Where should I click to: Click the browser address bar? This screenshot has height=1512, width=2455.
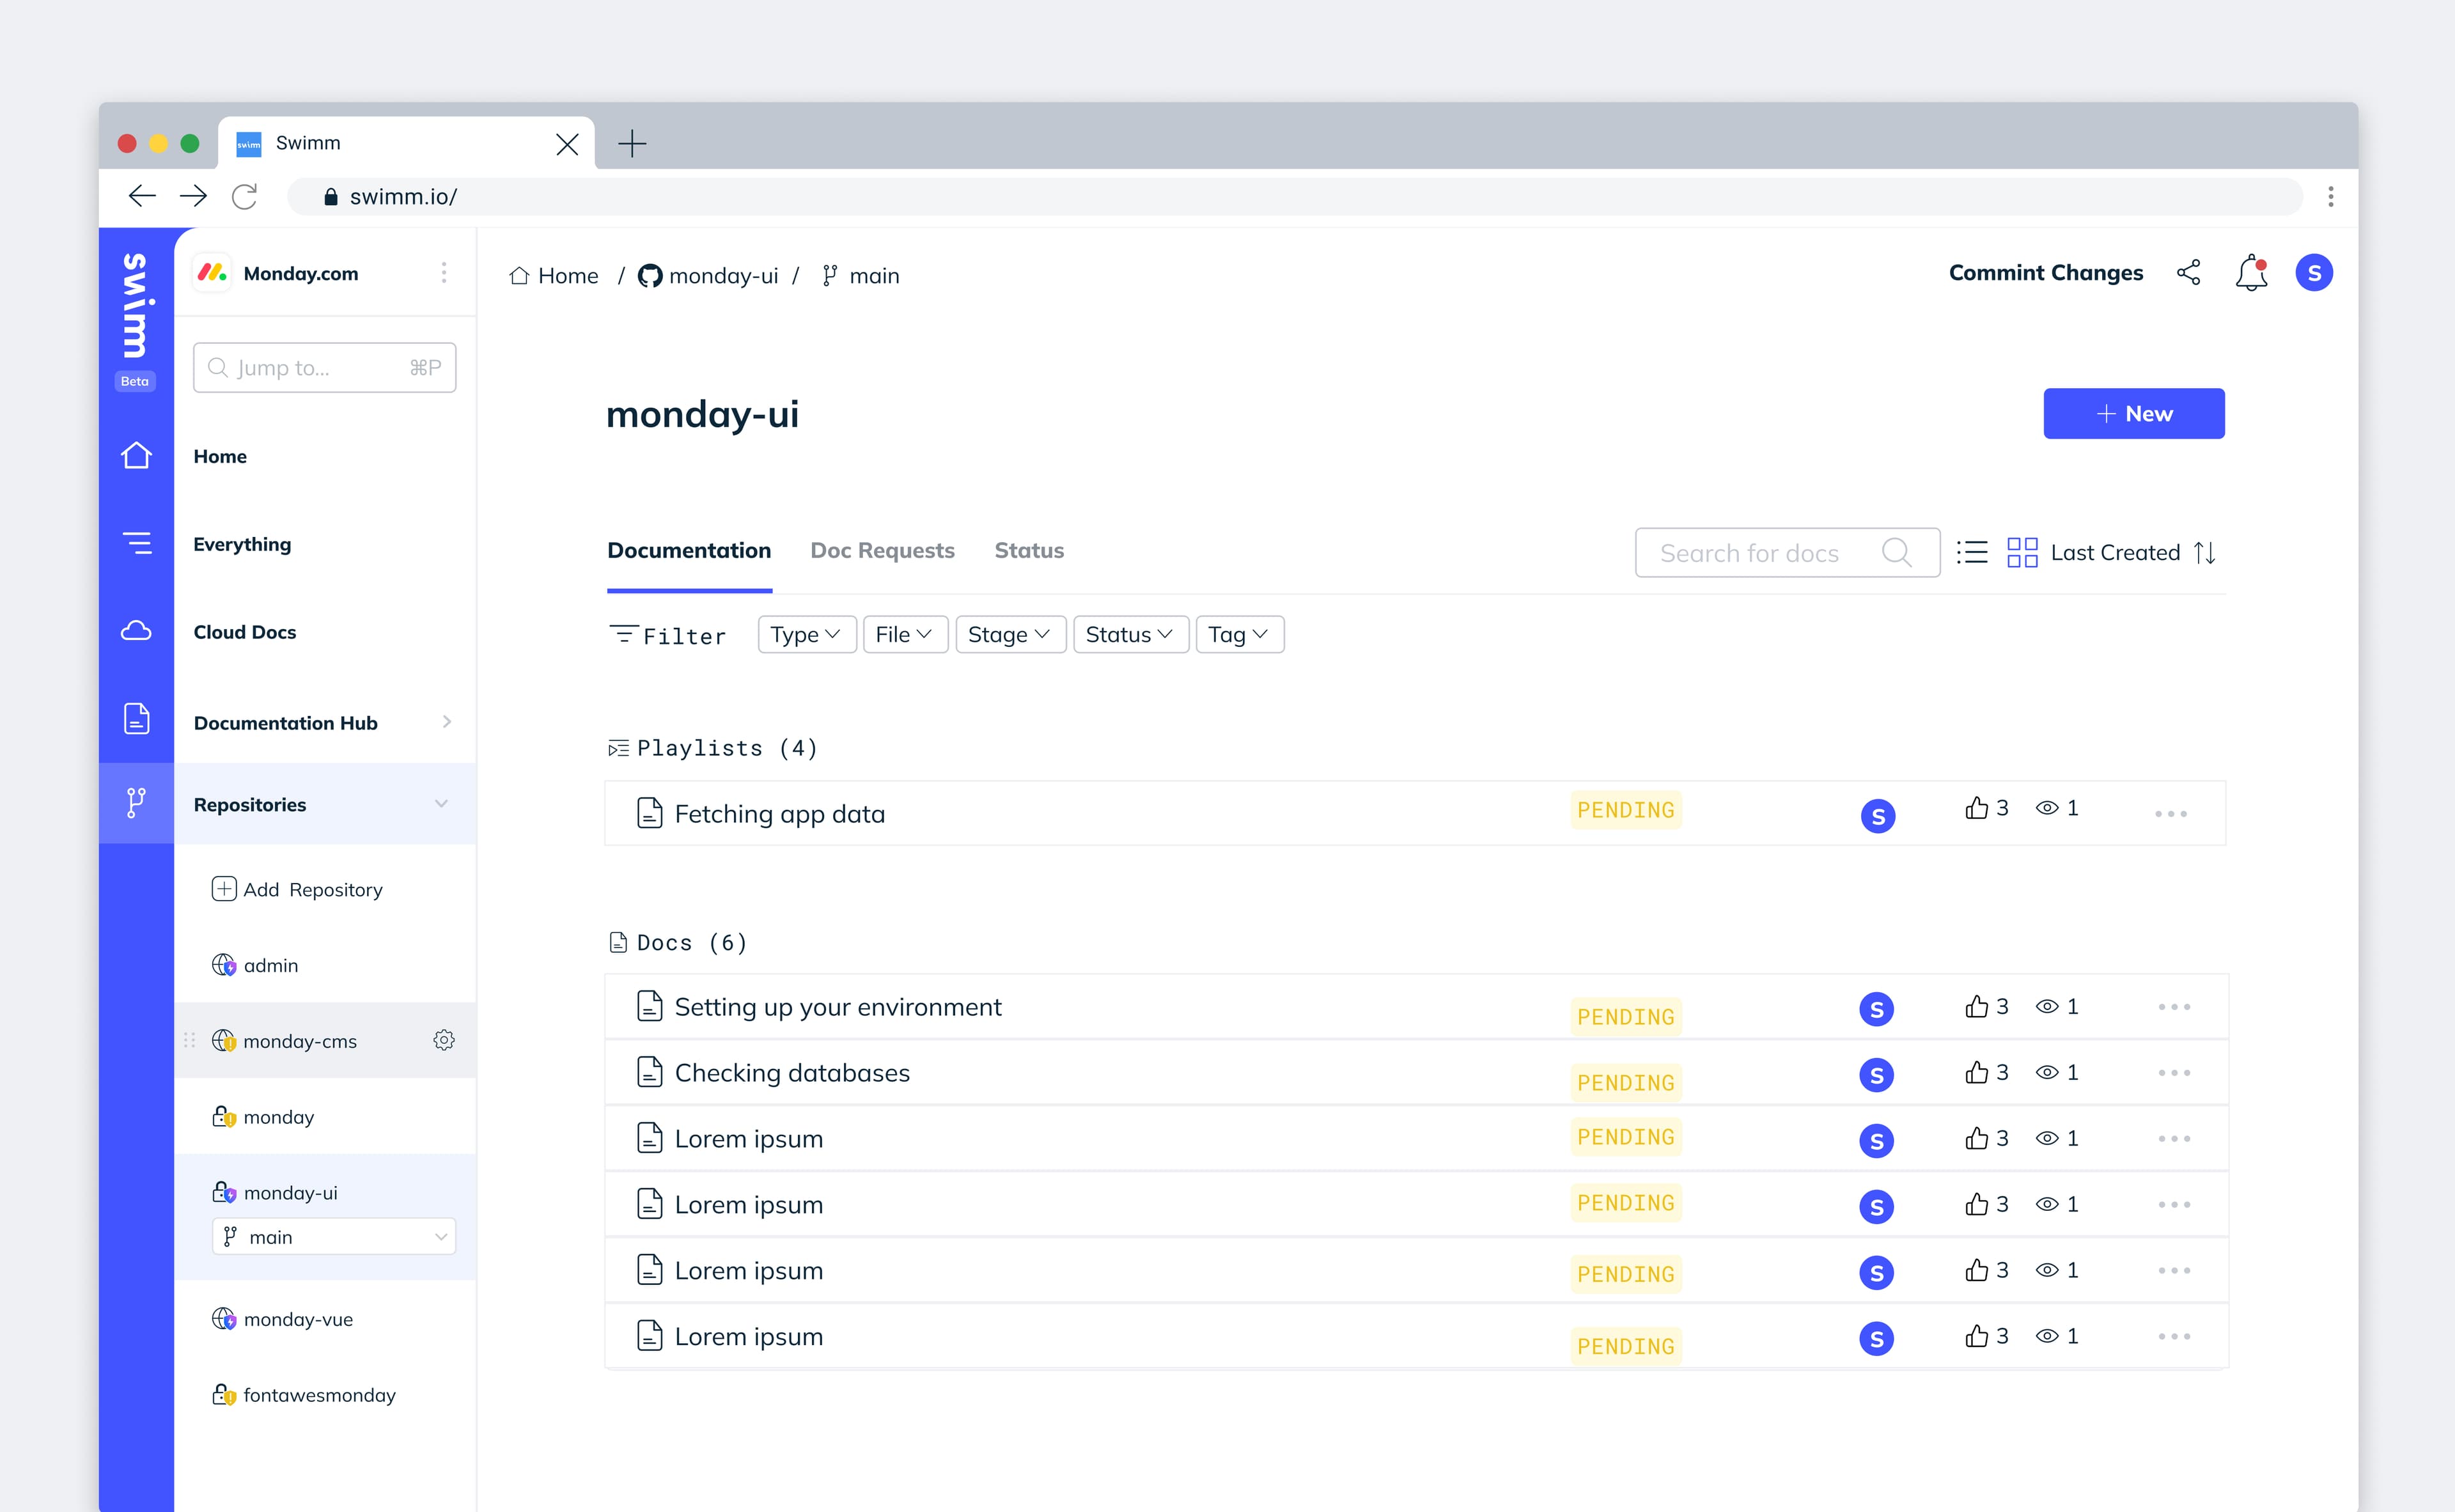click(1295, 196)
